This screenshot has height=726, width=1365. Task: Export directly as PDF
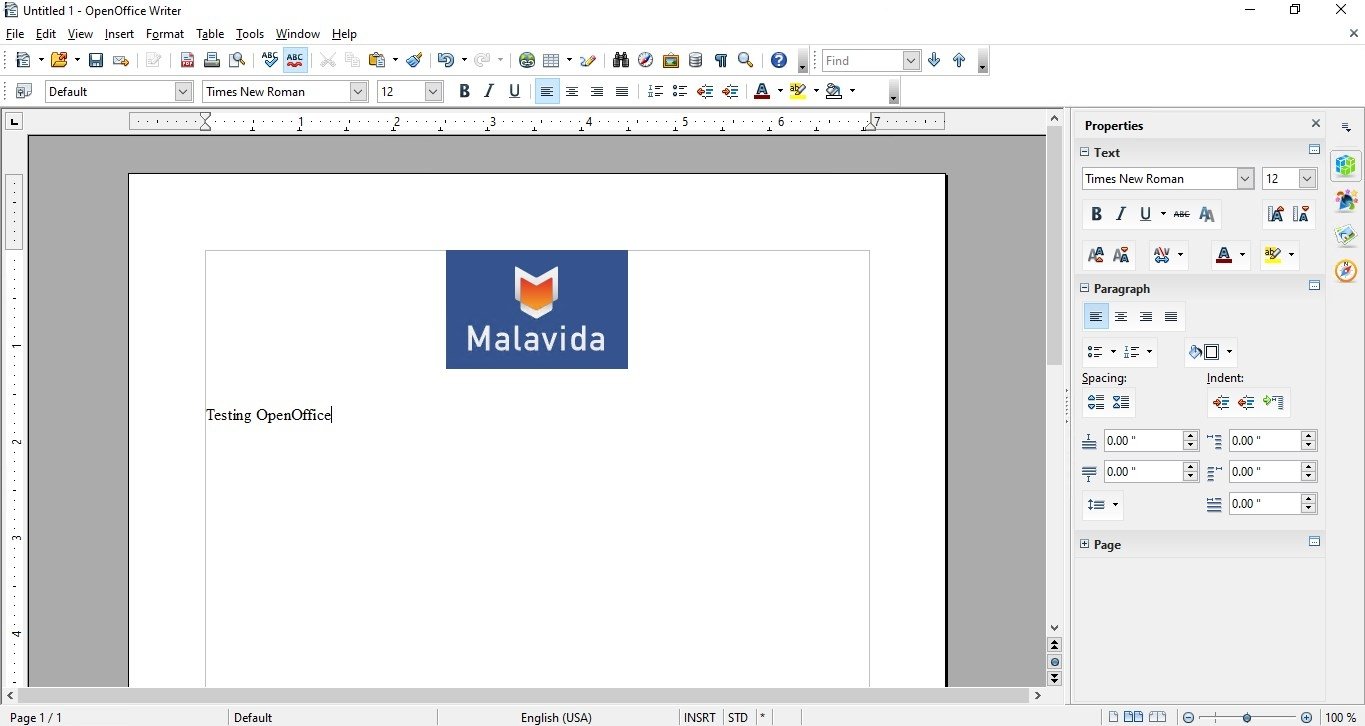coord(187,60)
